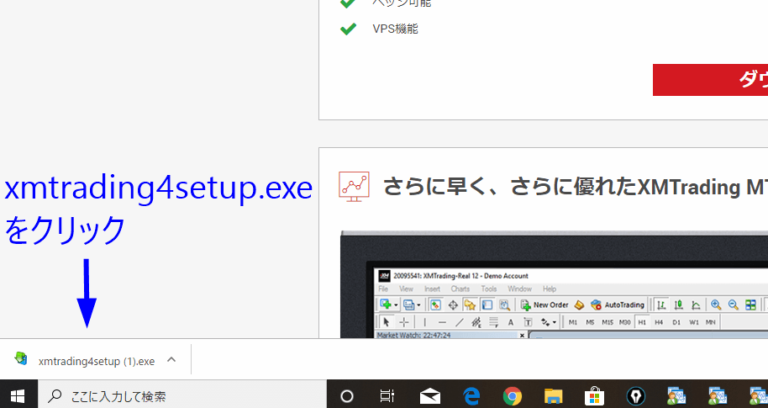Viewport: 768px width, 408px height.
Task: Launch Mail app from taskbar
Action: tap(430, 396)
